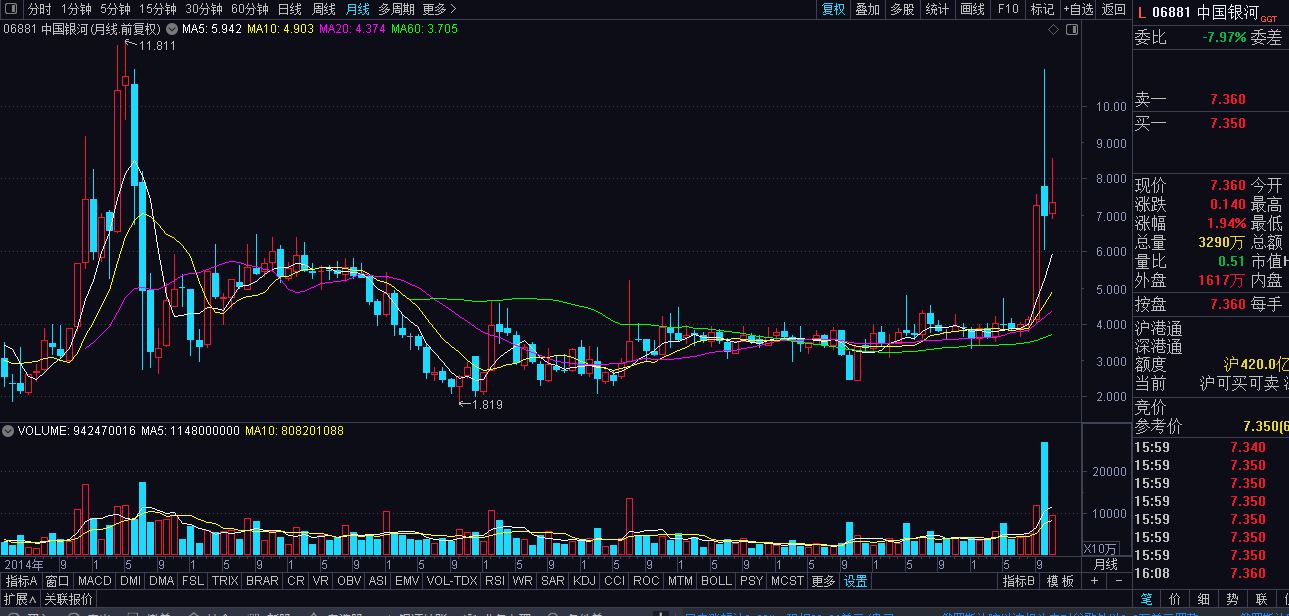The width and height of the screenshot is (1289, 616).
Task: Apply the FSL indicator
Action: (x=193, y=581)
